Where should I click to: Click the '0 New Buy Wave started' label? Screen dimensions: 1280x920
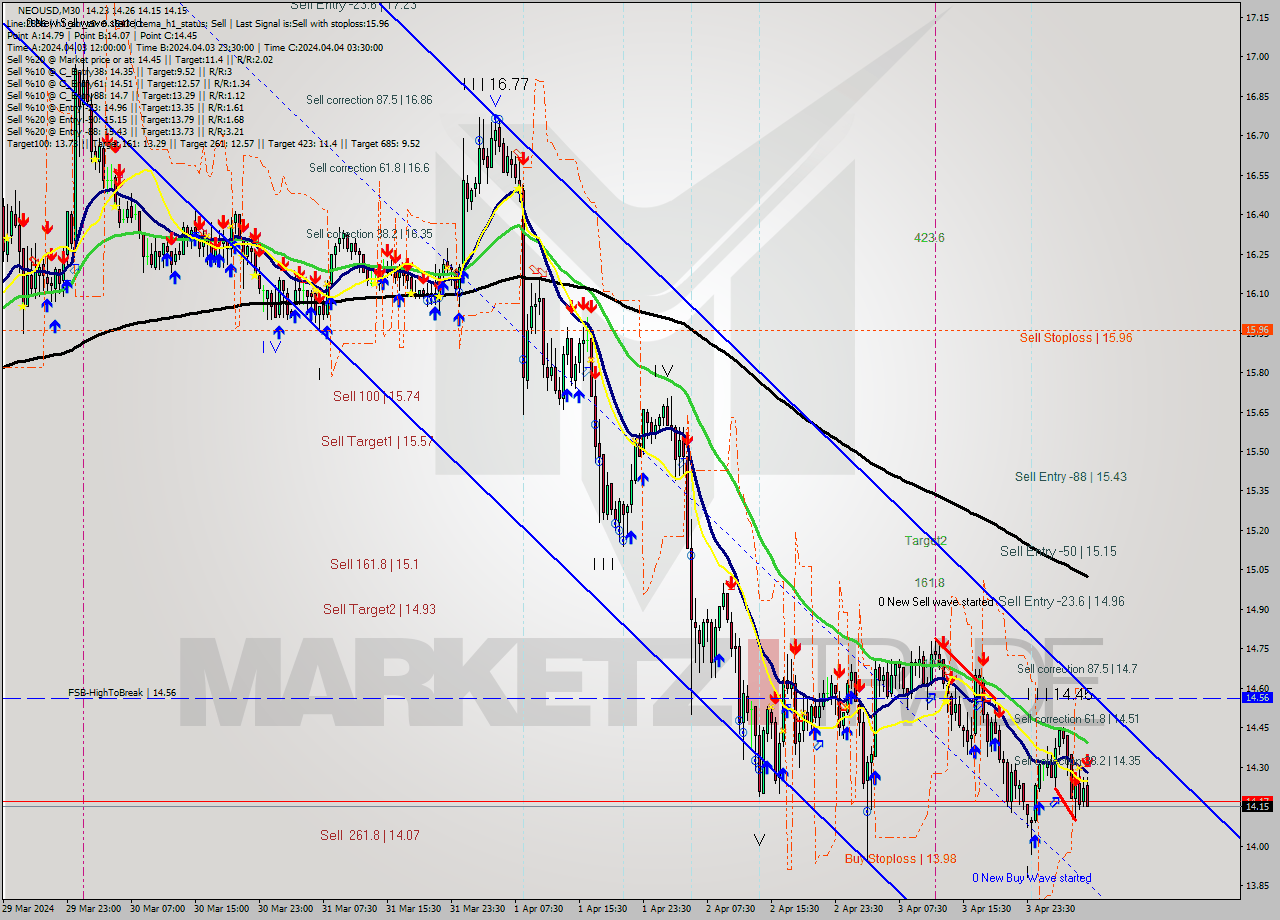[x=1032, y=878]
